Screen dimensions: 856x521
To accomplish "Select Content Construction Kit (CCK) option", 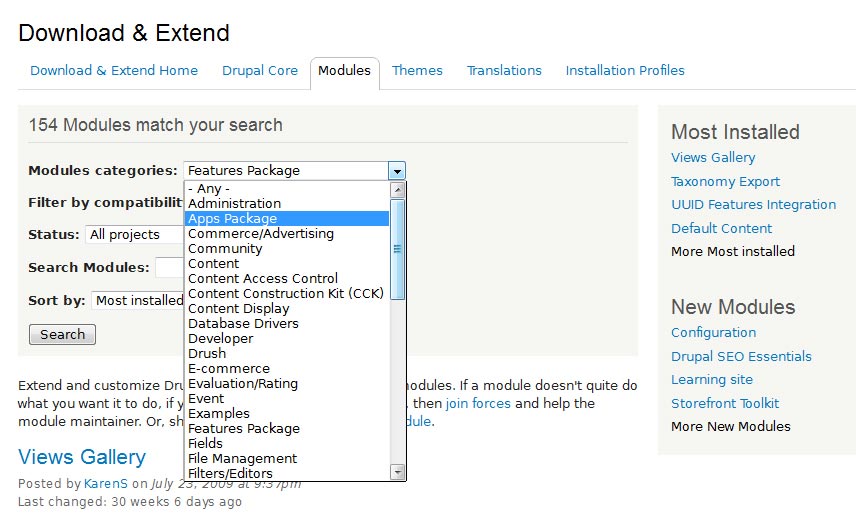I will click(x=287, y=293).
